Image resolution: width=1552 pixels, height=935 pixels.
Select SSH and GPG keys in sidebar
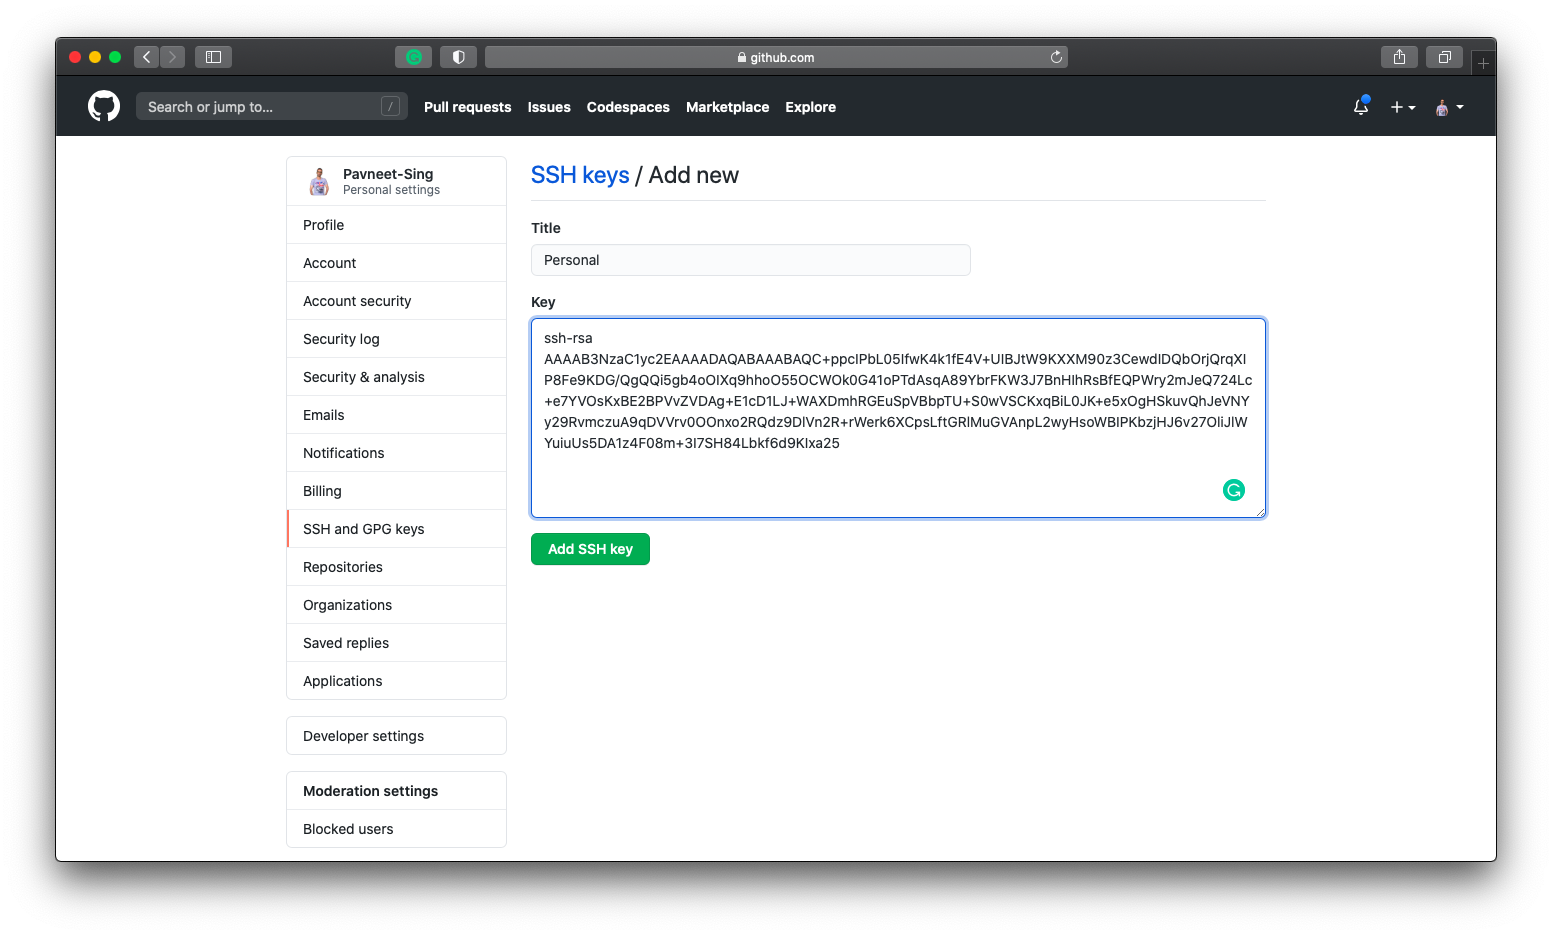[396, 529]
